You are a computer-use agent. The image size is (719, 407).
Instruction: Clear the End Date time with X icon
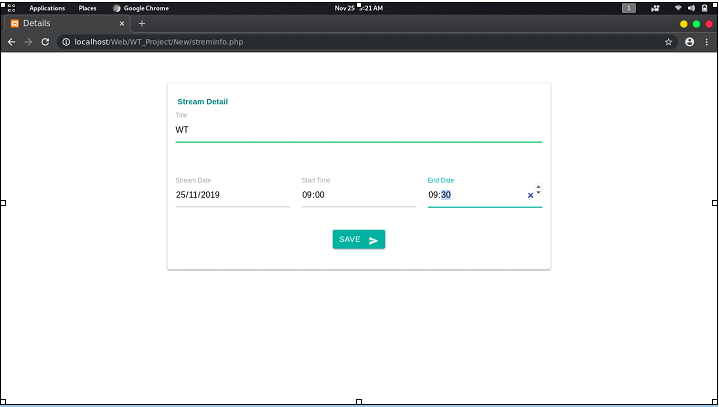(x=531, y=195)
